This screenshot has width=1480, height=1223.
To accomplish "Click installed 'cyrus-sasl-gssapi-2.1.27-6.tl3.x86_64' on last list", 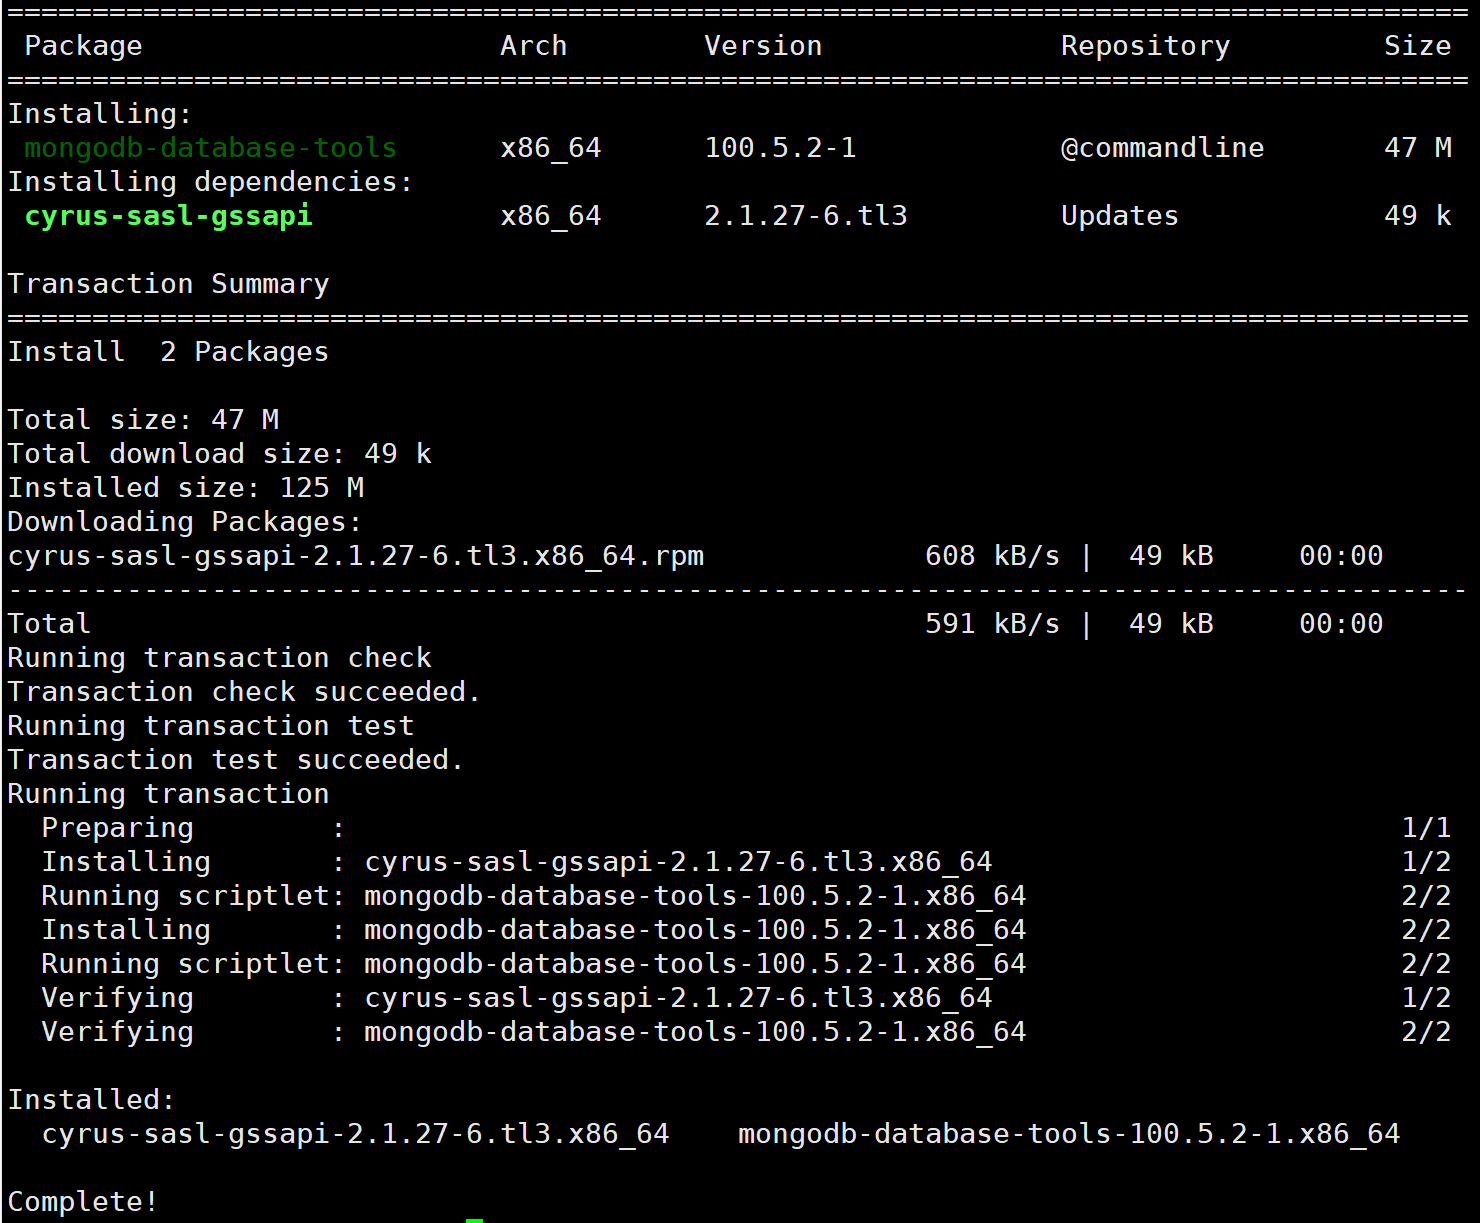I will 355,1135.
